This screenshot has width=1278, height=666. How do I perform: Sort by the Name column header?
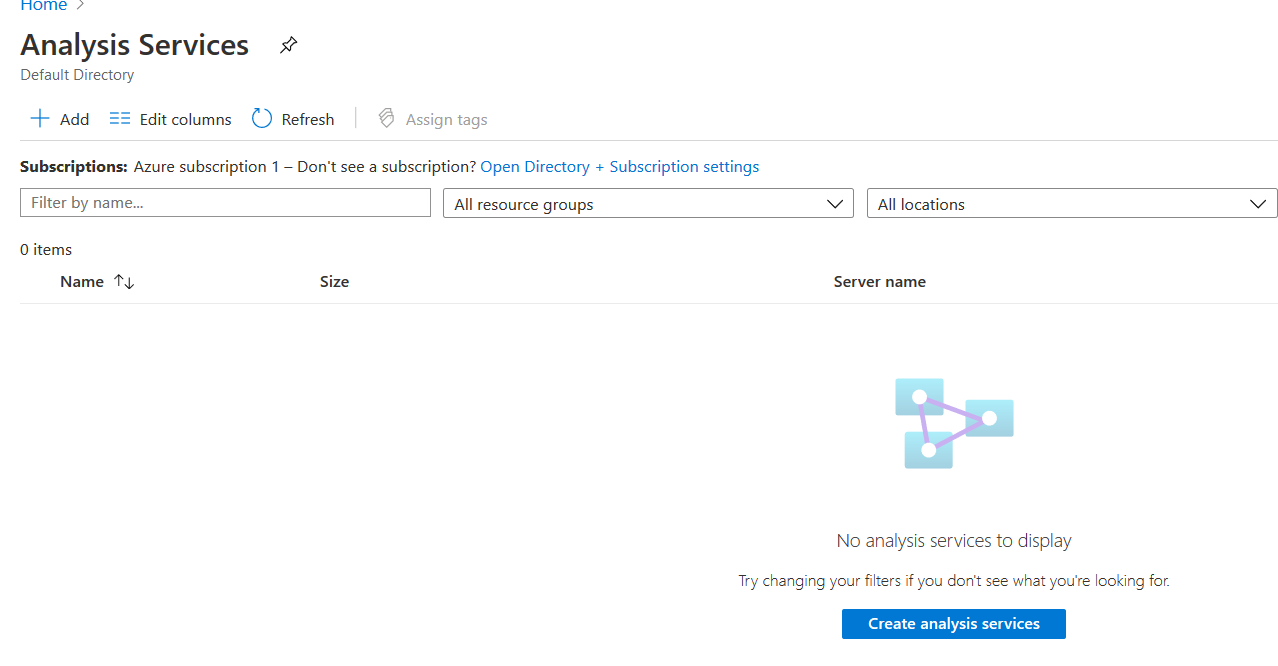pyautogui.click(x=82, y=282)
